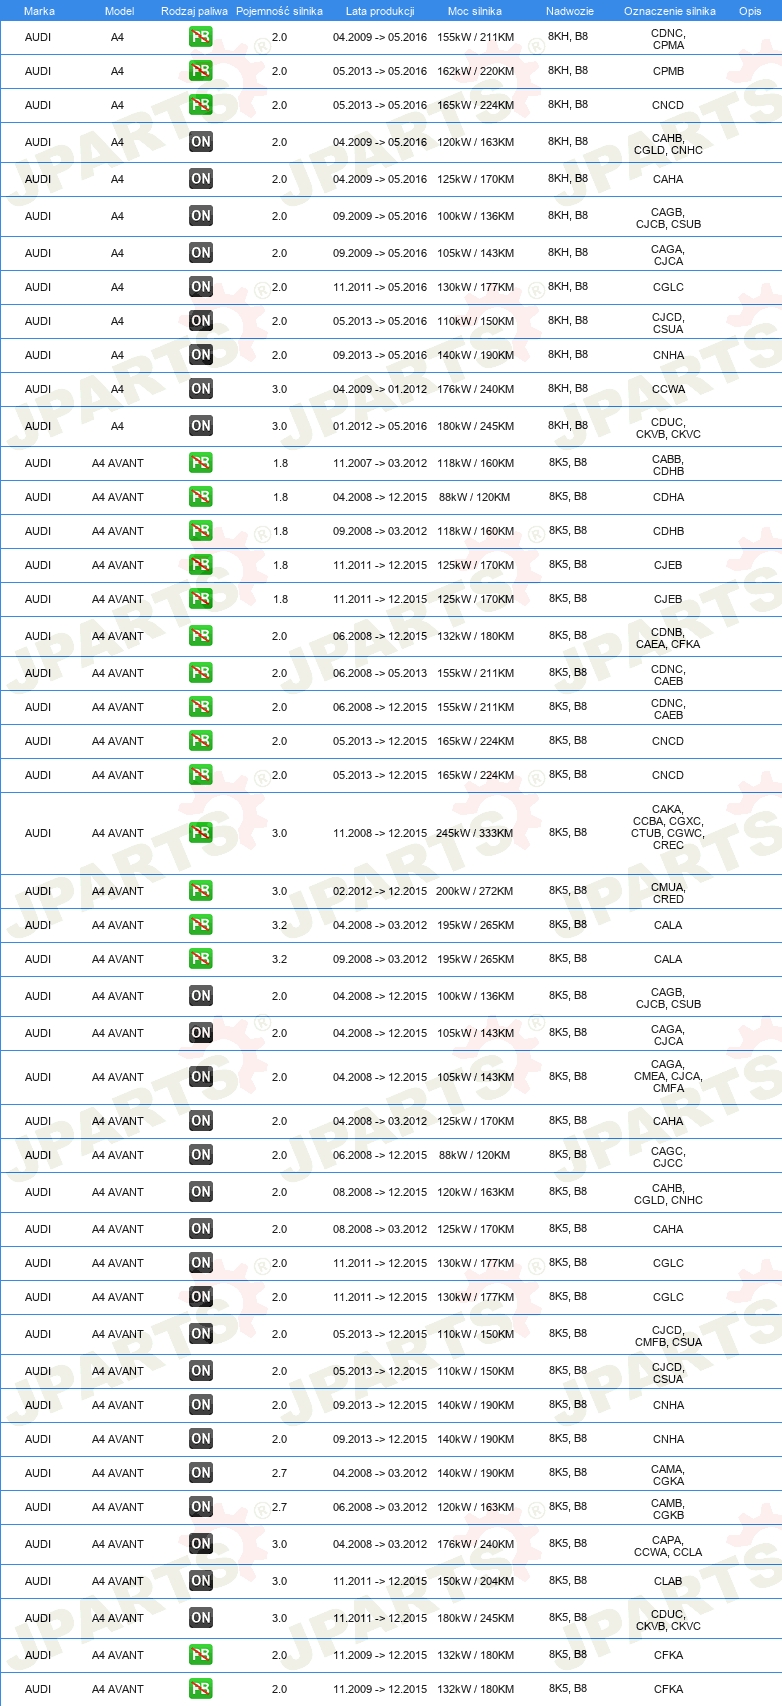Click the ON icon in the 2.7 CAMA, CGKA row
This screenshot has height=1706, width=782.
[x=201, y=1473]
